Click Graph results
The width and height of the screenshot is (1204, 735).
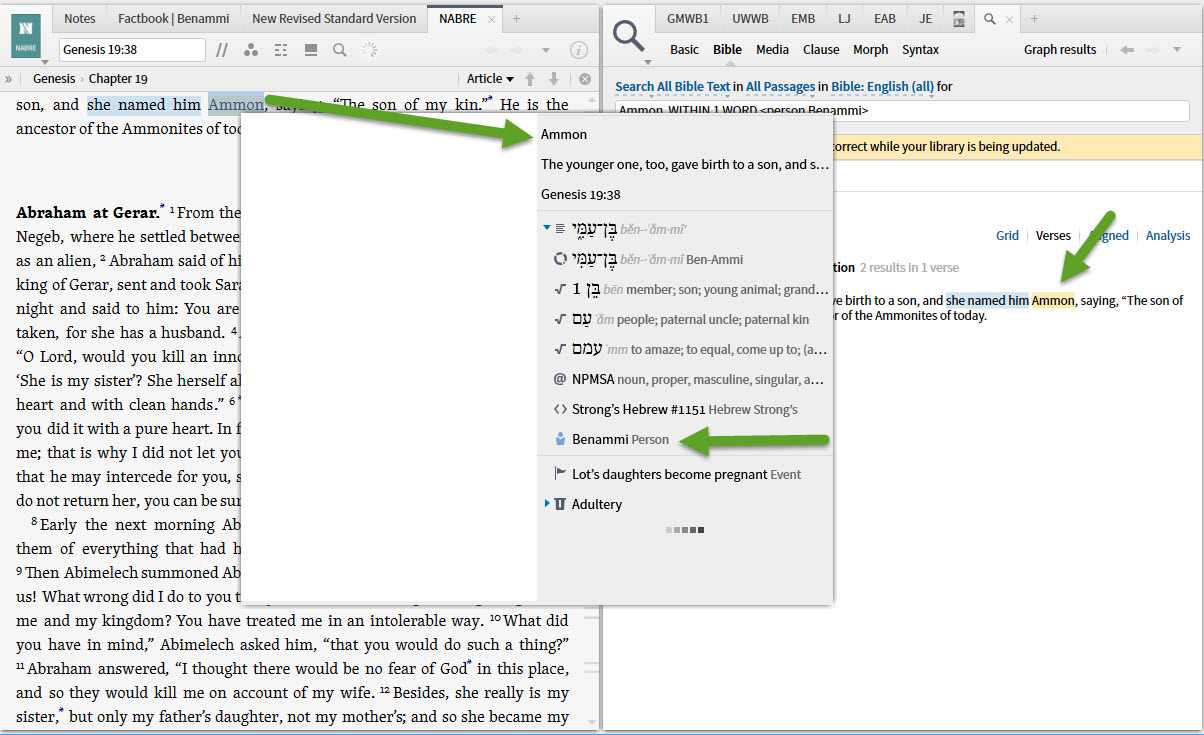pos(1060,50)
